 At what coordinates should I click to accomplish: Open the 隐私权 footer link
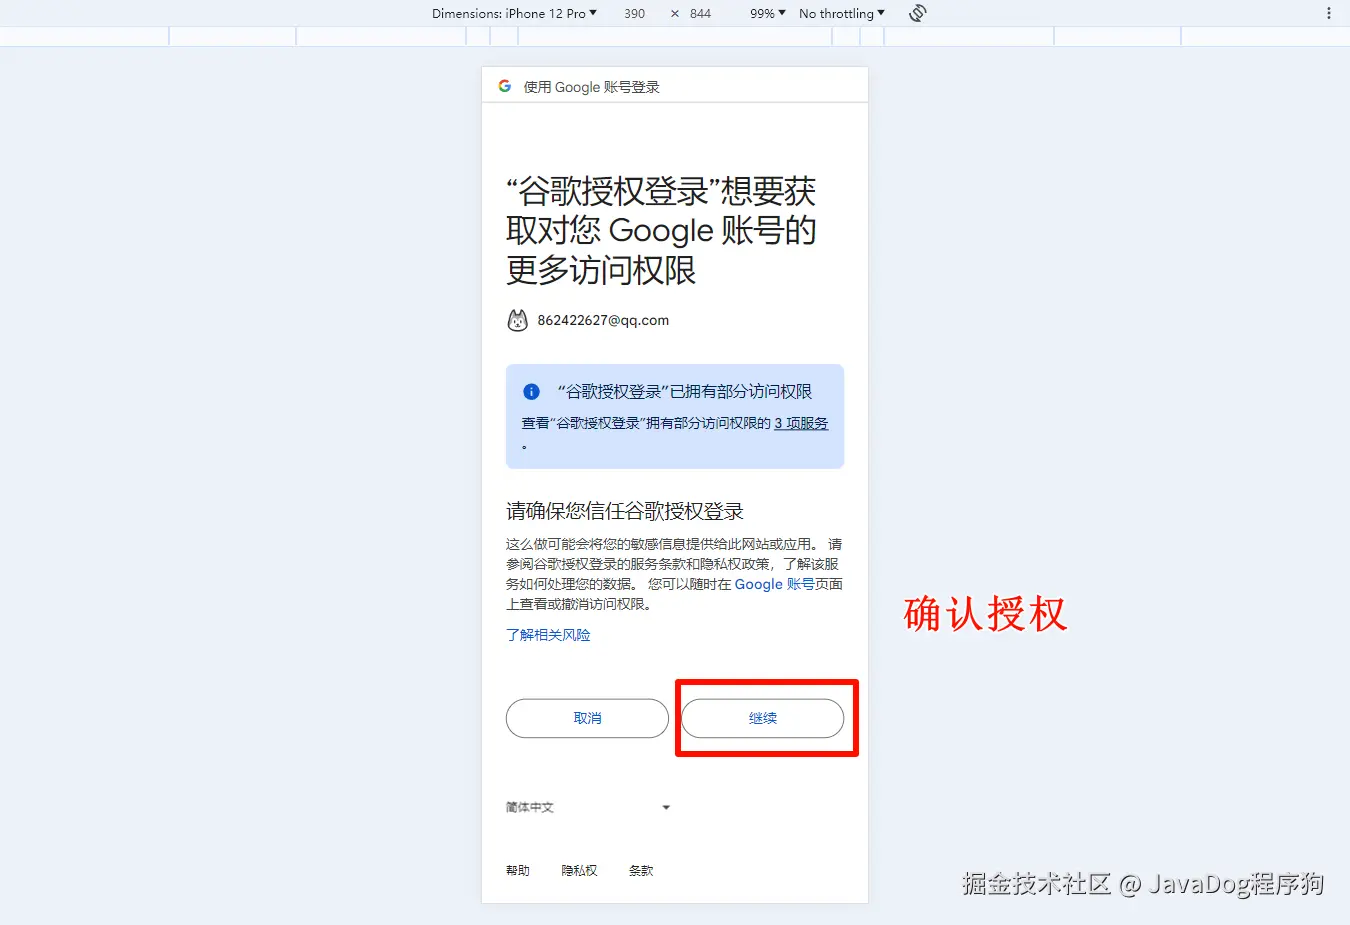(579, 871)
